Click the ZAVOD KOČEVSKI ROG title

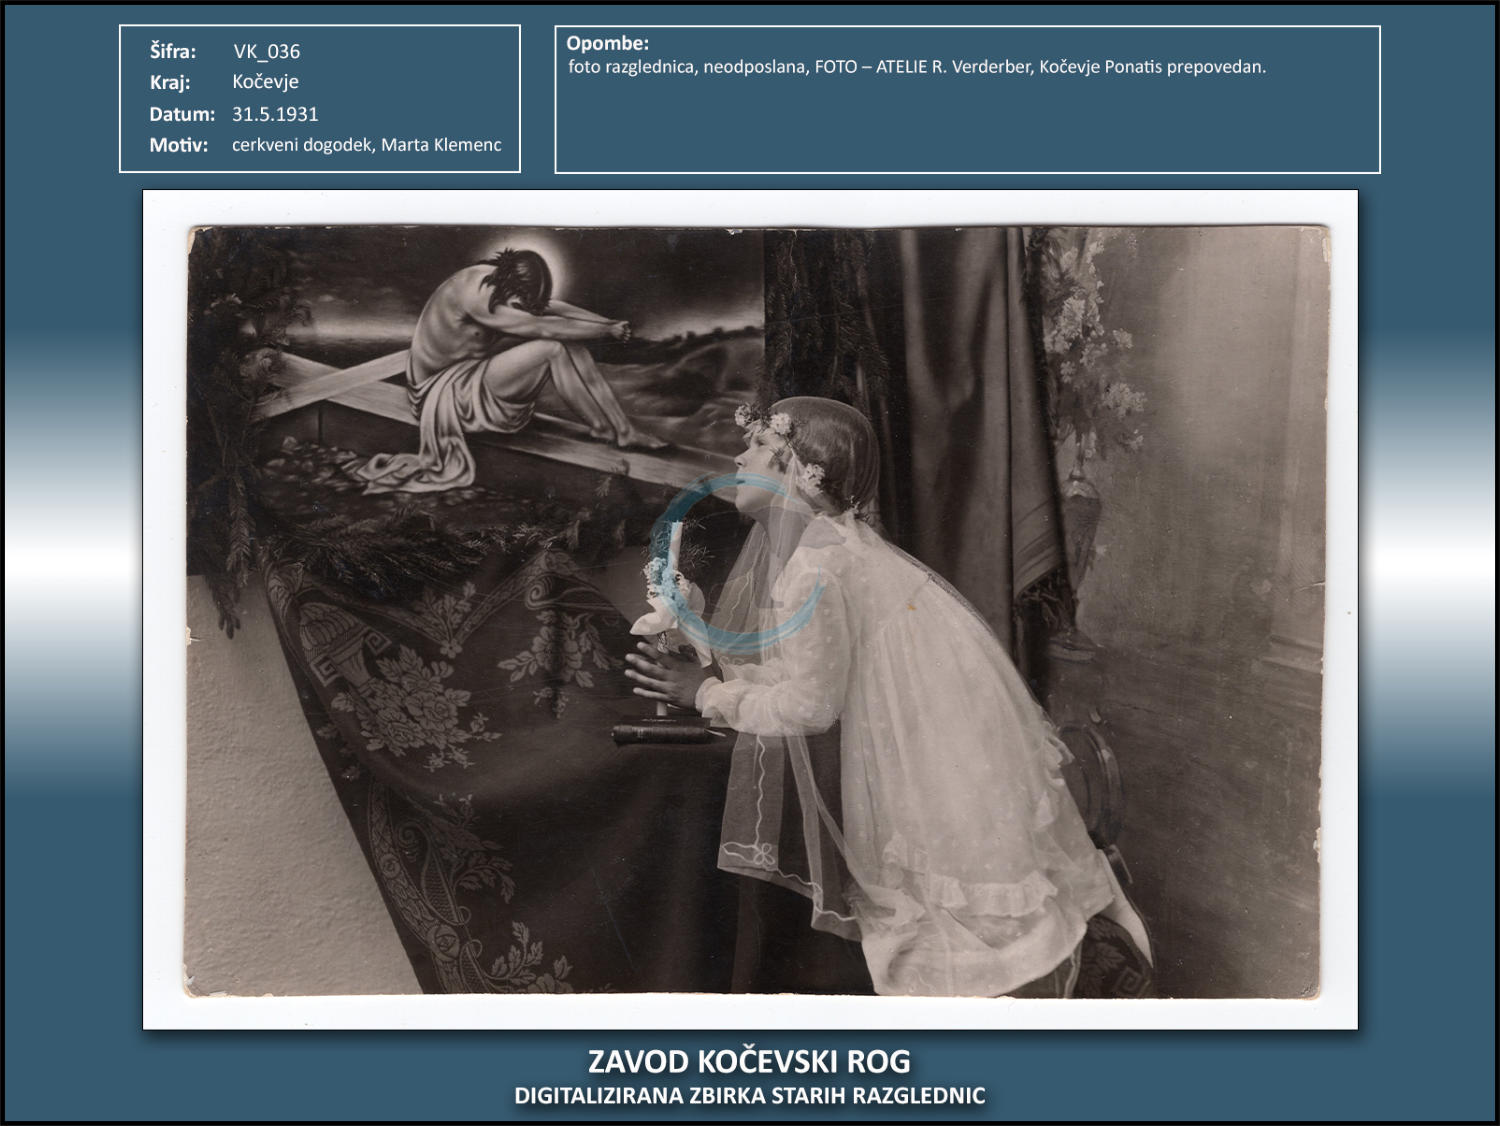749,1061
